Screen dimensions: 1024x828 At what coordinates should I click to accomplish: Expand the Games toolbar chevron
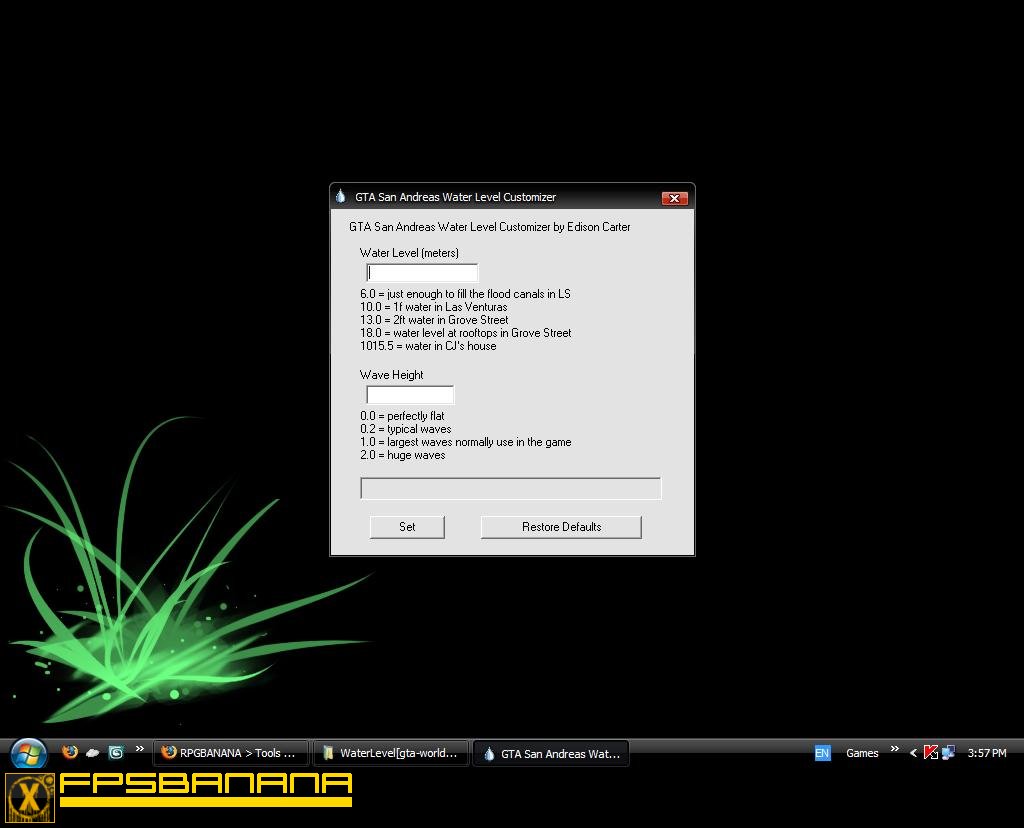click(895, 748)
